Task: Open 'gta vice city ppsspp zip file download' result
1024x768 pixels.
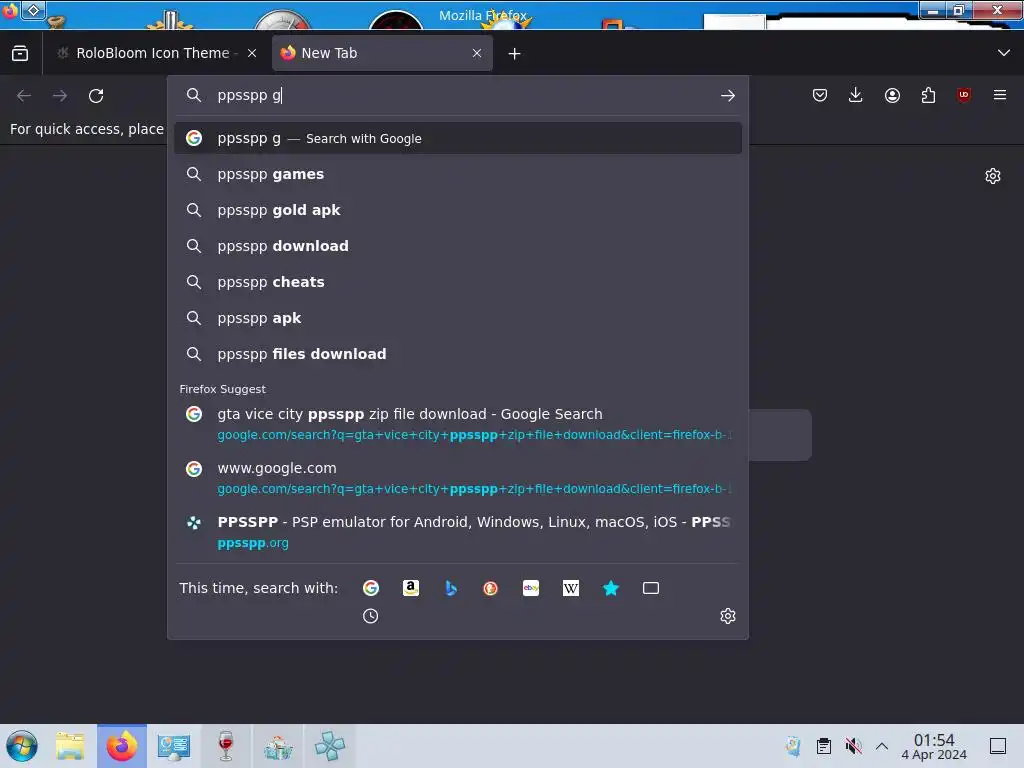Action: tap(458, 424)
